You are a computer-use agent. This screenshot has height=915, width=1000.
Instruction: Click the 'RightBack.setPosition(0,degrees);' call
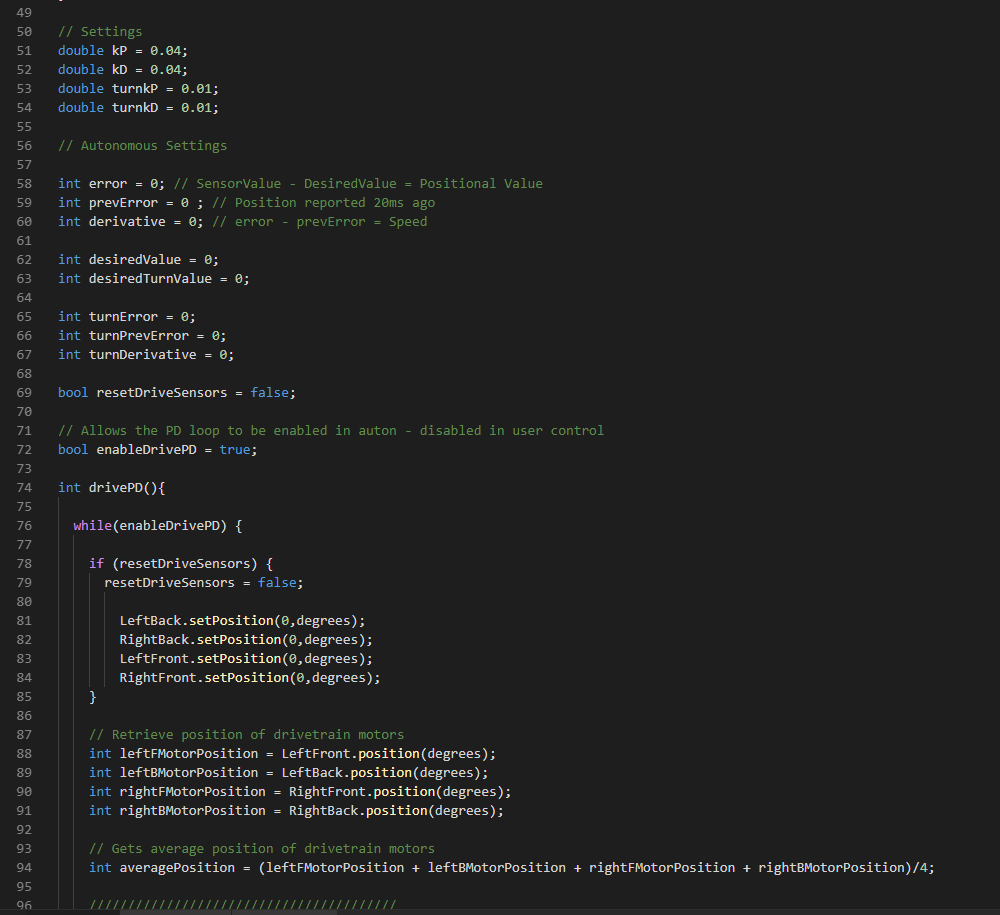[246, 640]
